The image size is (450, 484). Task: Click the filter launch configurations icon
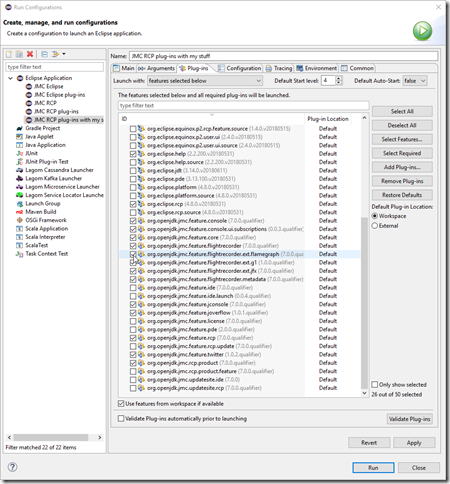pos(55,54)
